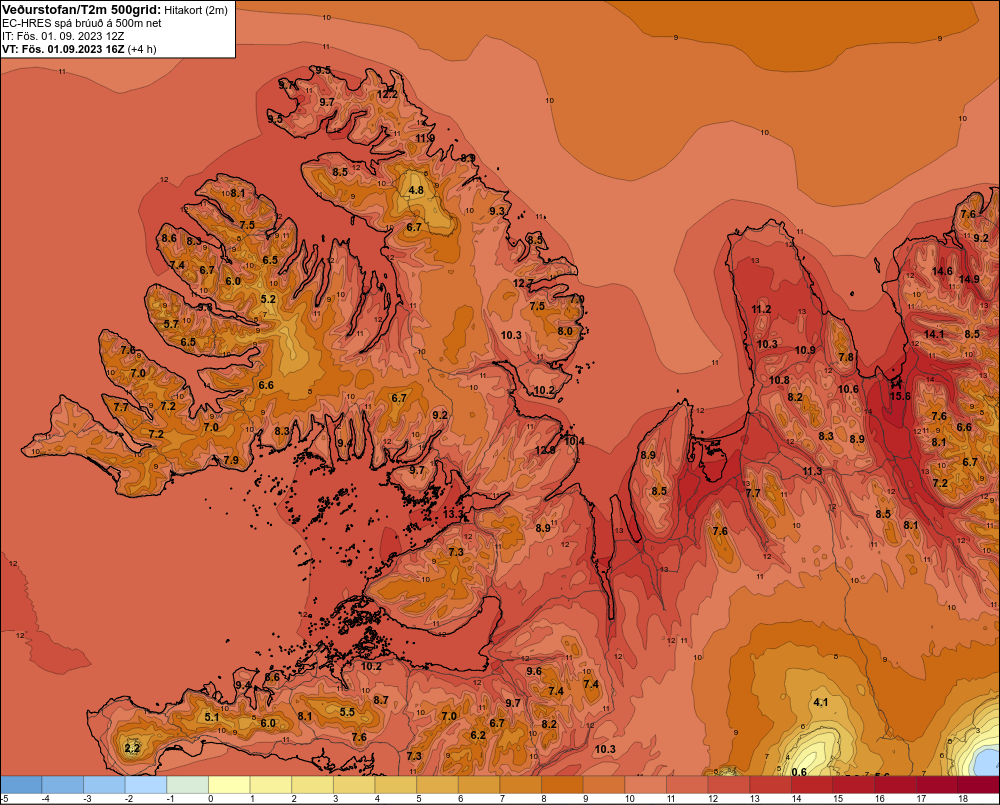Click the legend swatch between 8 and 9
The width and height of the screenshot is (1000, 805).
click(x=562, y=785)
